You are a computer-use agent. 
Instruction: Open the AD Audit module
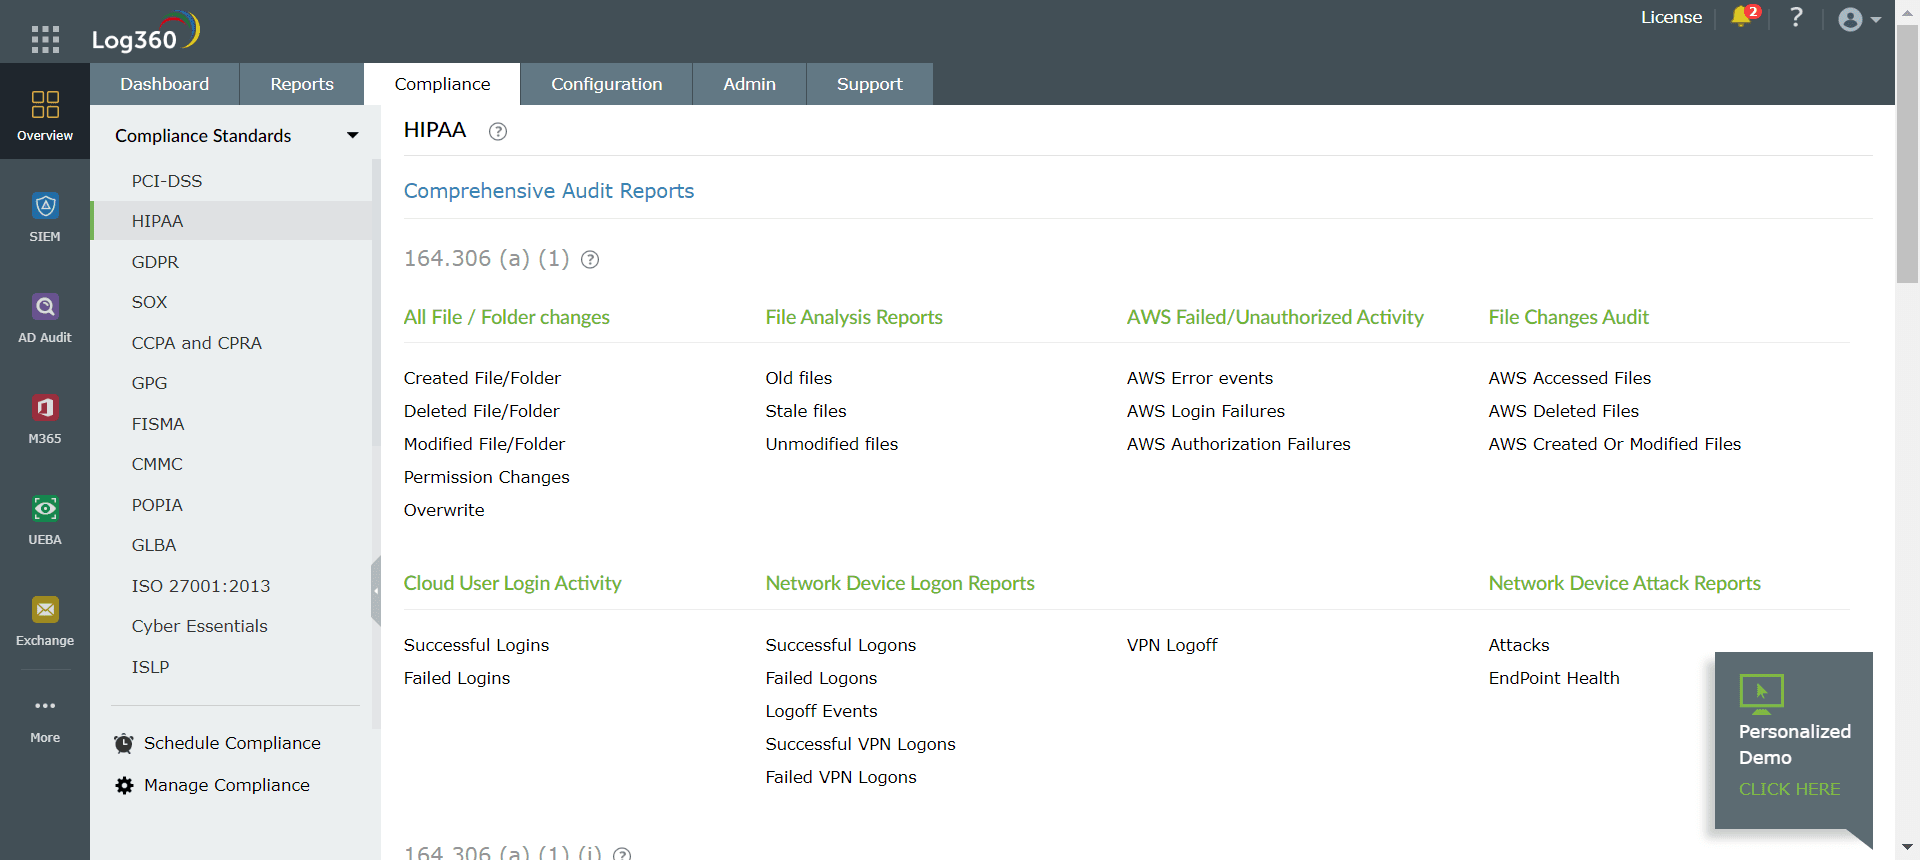45,318
